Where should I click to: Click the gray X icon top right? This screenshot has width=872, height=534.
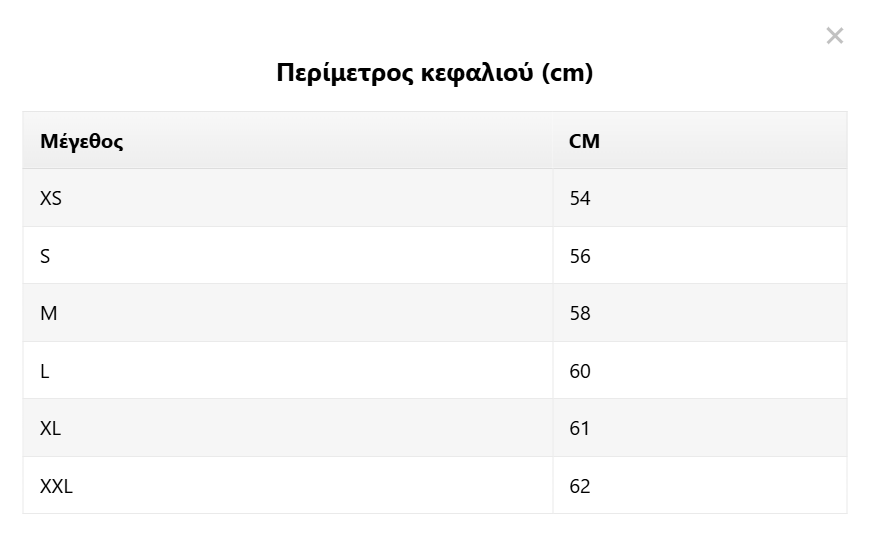tap(834, 36)
